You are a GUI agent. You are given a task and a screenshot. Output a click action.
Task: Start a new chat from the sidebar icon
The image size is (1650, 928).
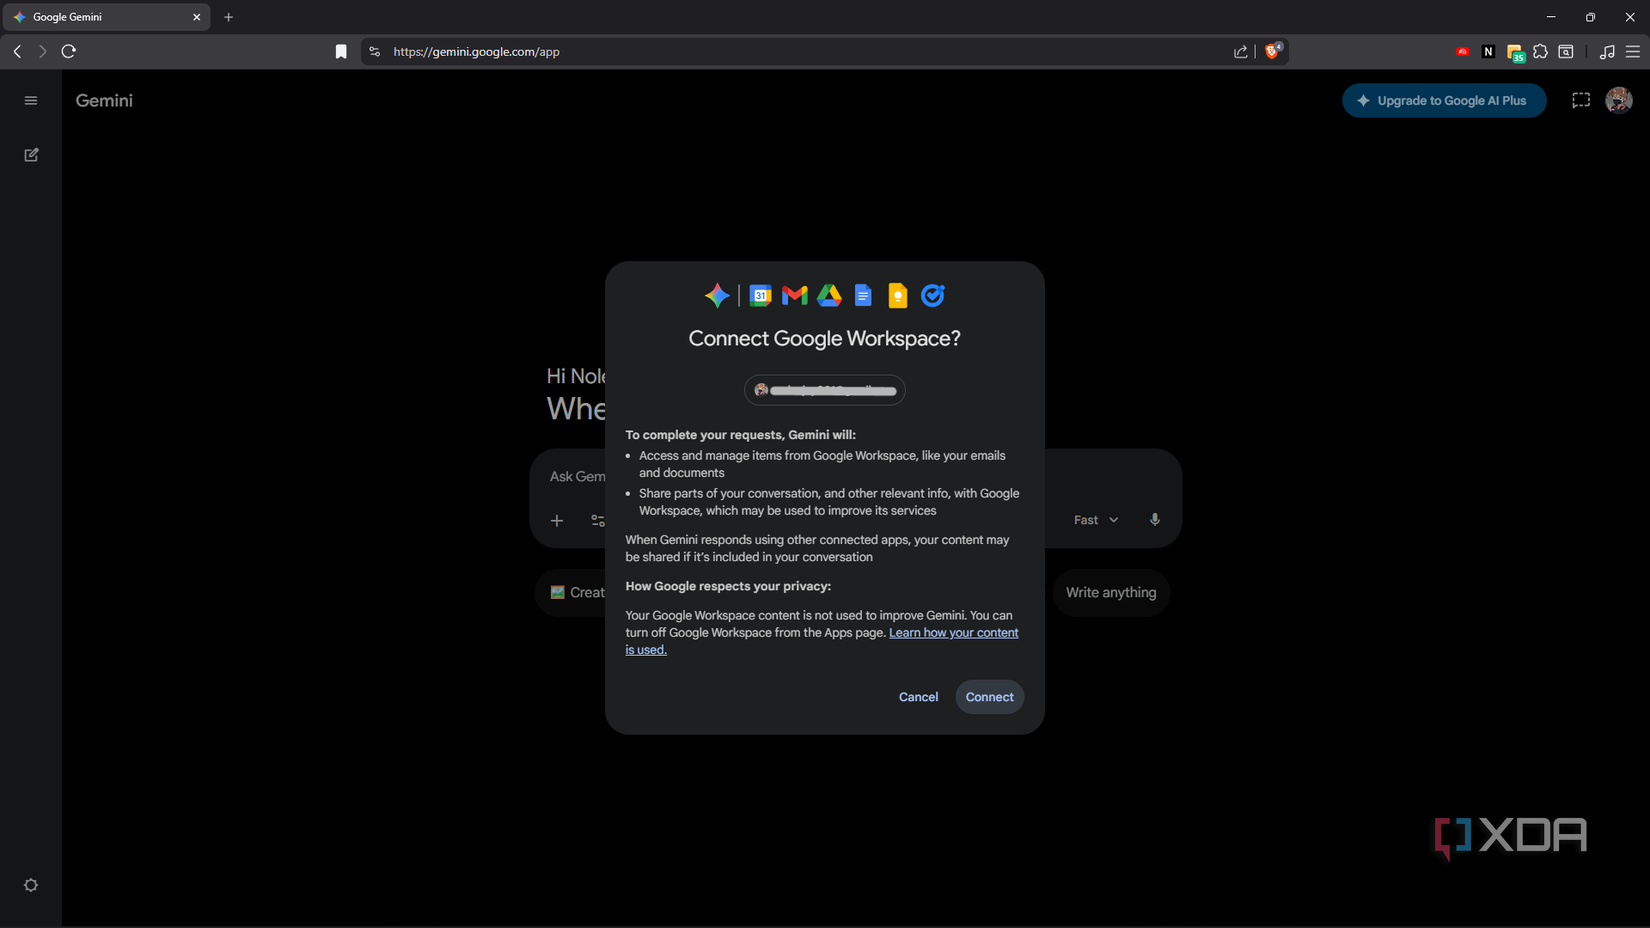click(31, 155)
